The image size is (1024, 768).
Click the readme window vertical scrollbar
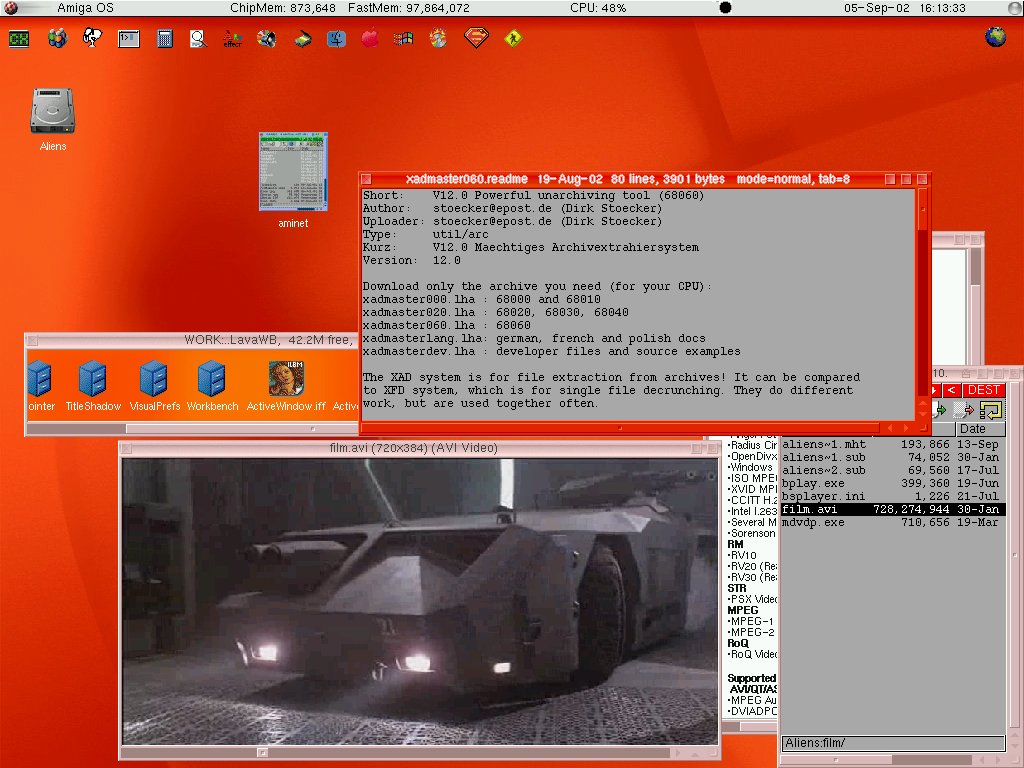[922, 300]
